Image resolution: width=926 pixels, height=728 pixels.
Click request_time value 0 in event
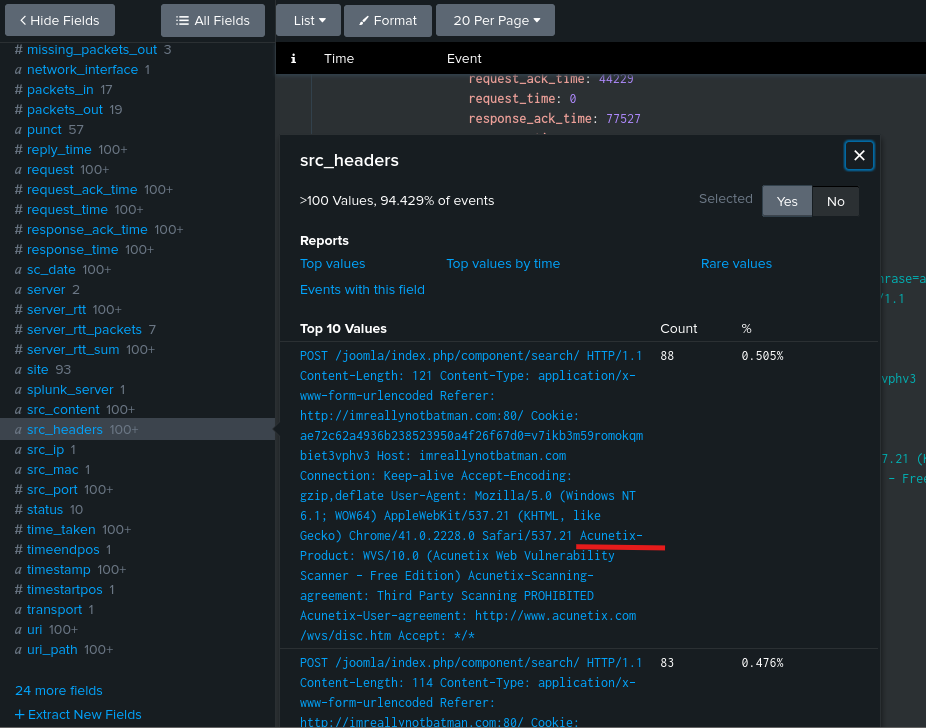tap(572, 99)
